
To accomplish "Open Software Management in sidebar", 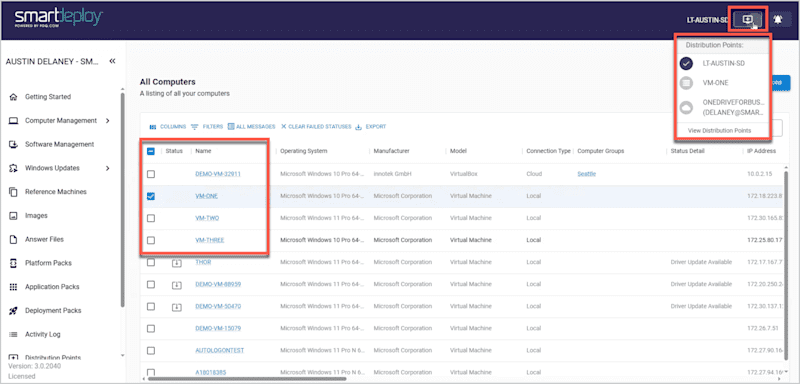I will point(60,144).
